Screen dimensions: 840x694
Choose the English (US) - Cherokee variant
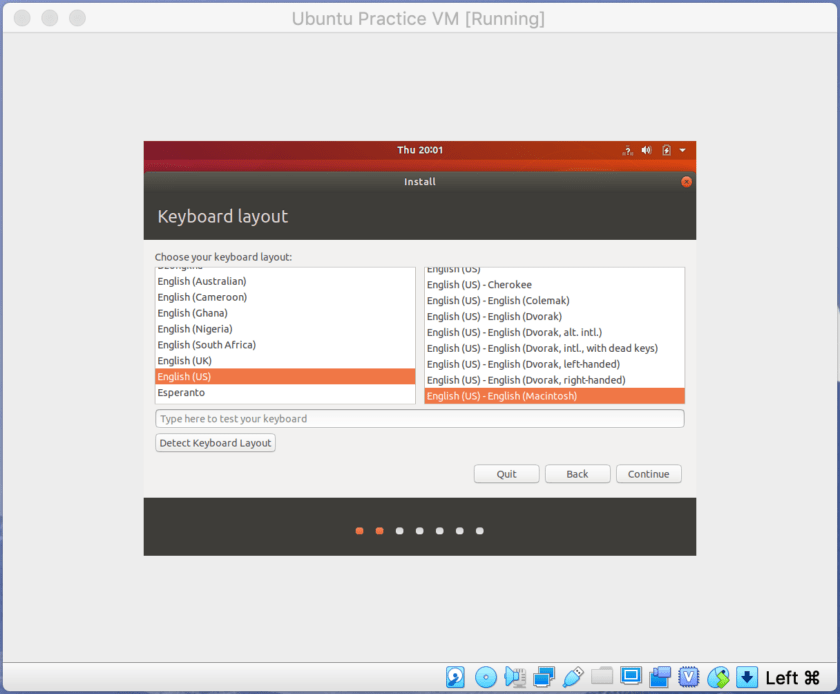(x=554, y=285)
